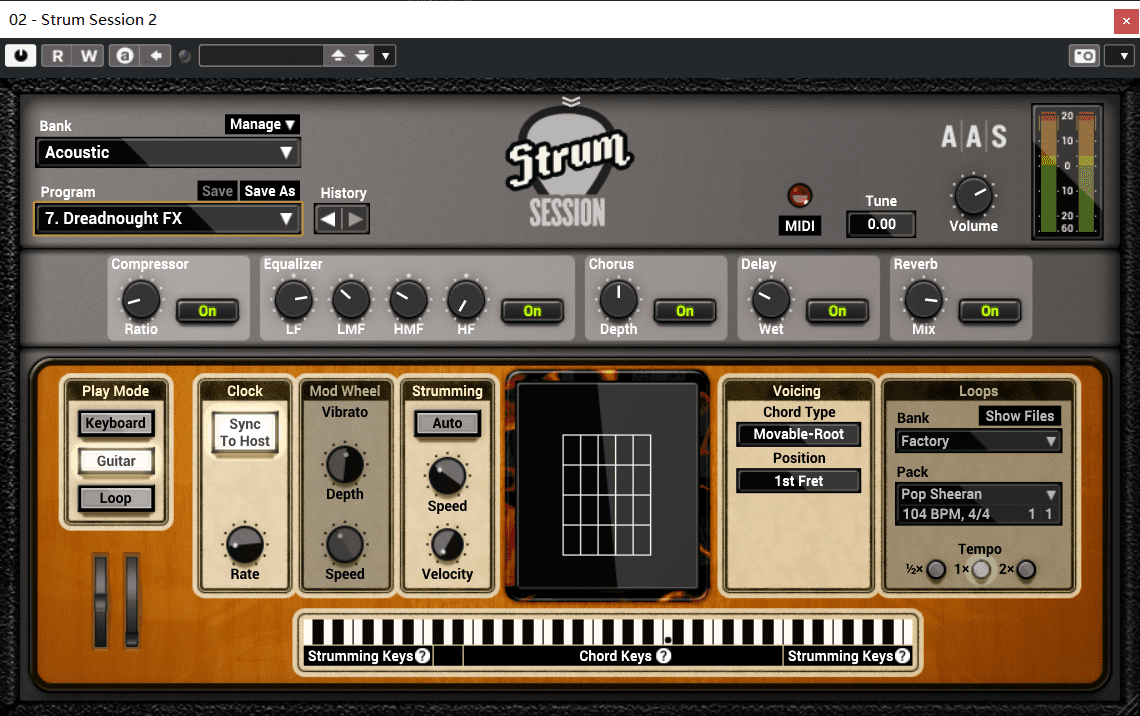The height and width of the screenshot is (716, 1140).
Task: Click the left arrow copy settings icon
Action: pos(156,56)
